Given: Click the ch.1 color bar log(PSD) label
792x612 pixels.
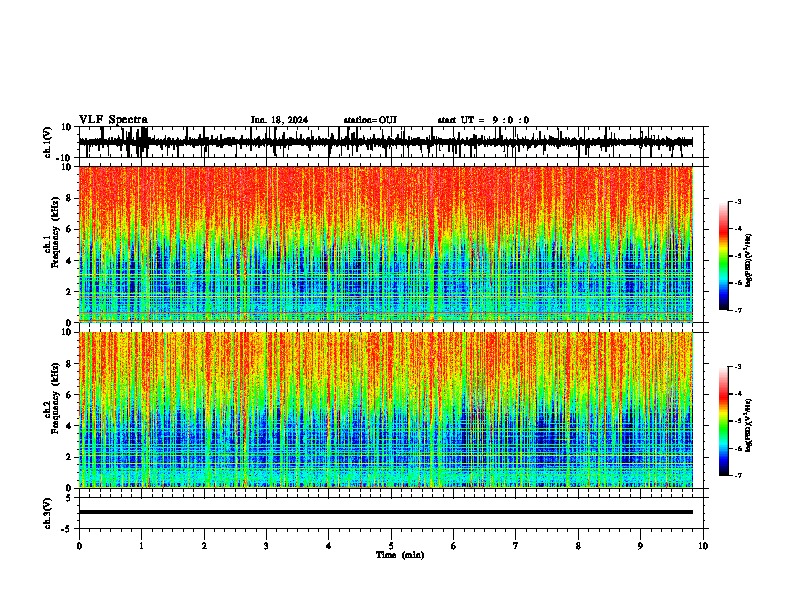Looking at the screenshot, I should [748, 260].
